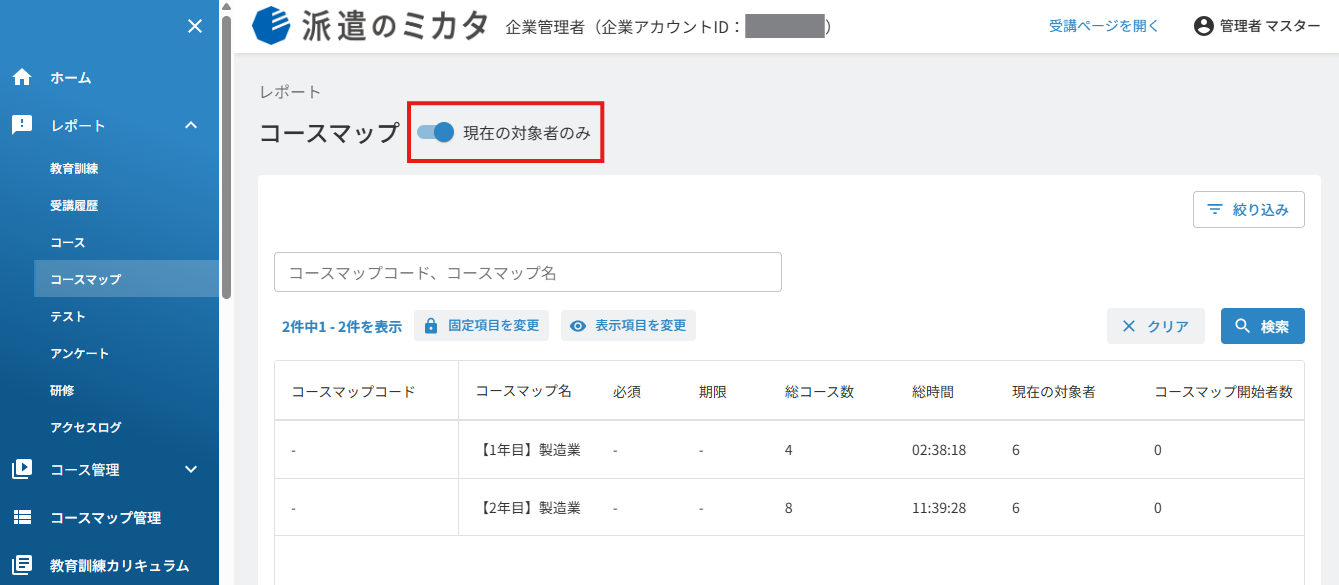Click the 教育訓練カリキュラム book icon
1339x585 pixels.
tap(22, 565)
